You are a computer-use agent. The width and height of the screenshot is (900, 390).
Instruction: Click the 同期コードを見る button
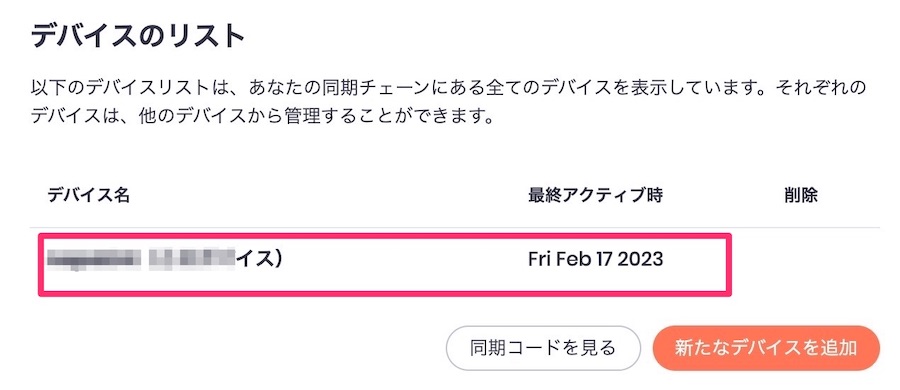(543, 348)
